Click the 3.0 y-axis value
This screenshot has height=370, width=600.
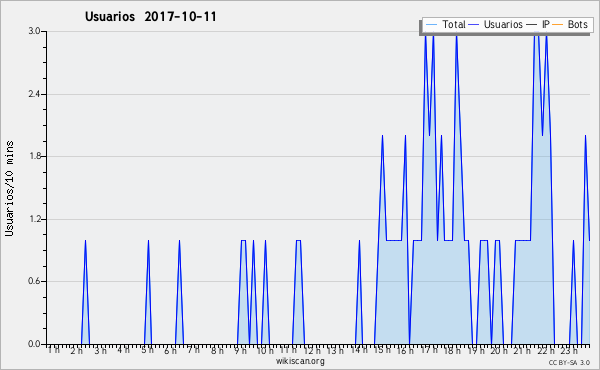pos(34,31)
